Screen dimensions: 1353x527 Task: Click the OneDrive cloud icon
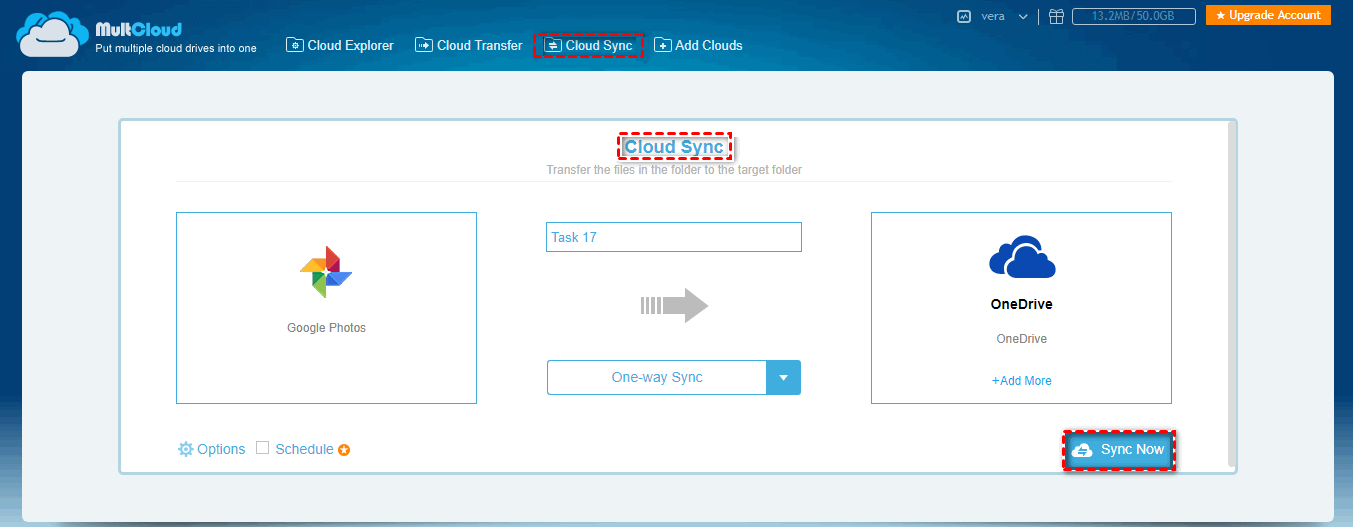click(x=1022, y=257)
